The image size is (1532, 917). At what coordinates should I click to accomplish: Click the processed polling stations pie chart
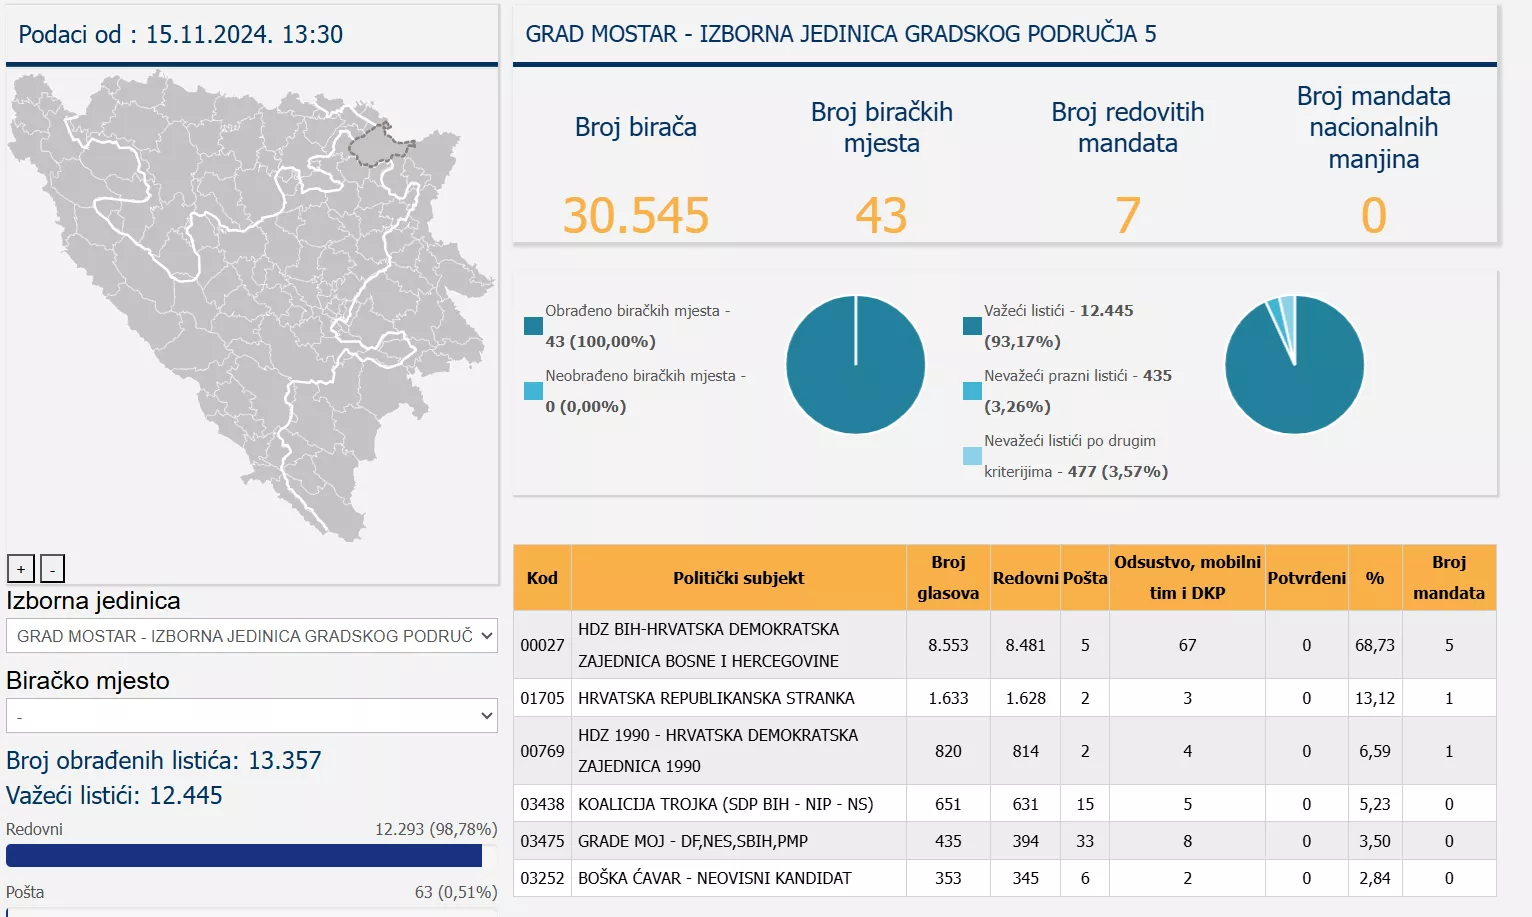pos(855,365)
